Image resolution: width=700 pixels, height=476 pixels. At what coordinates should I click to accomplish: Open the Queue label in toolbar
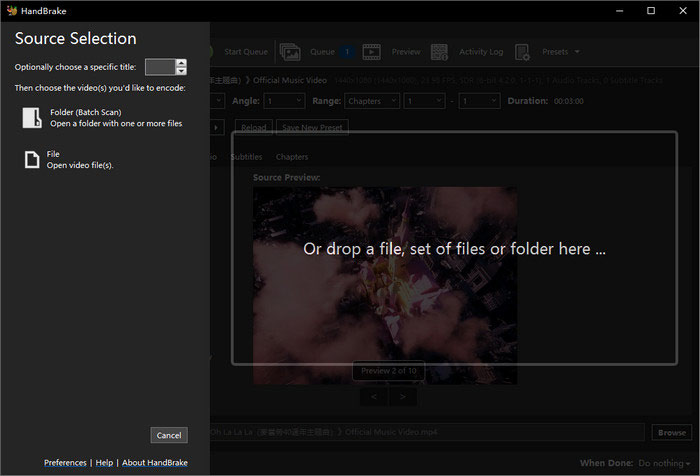pyautogui.click(x=322, y=52)
